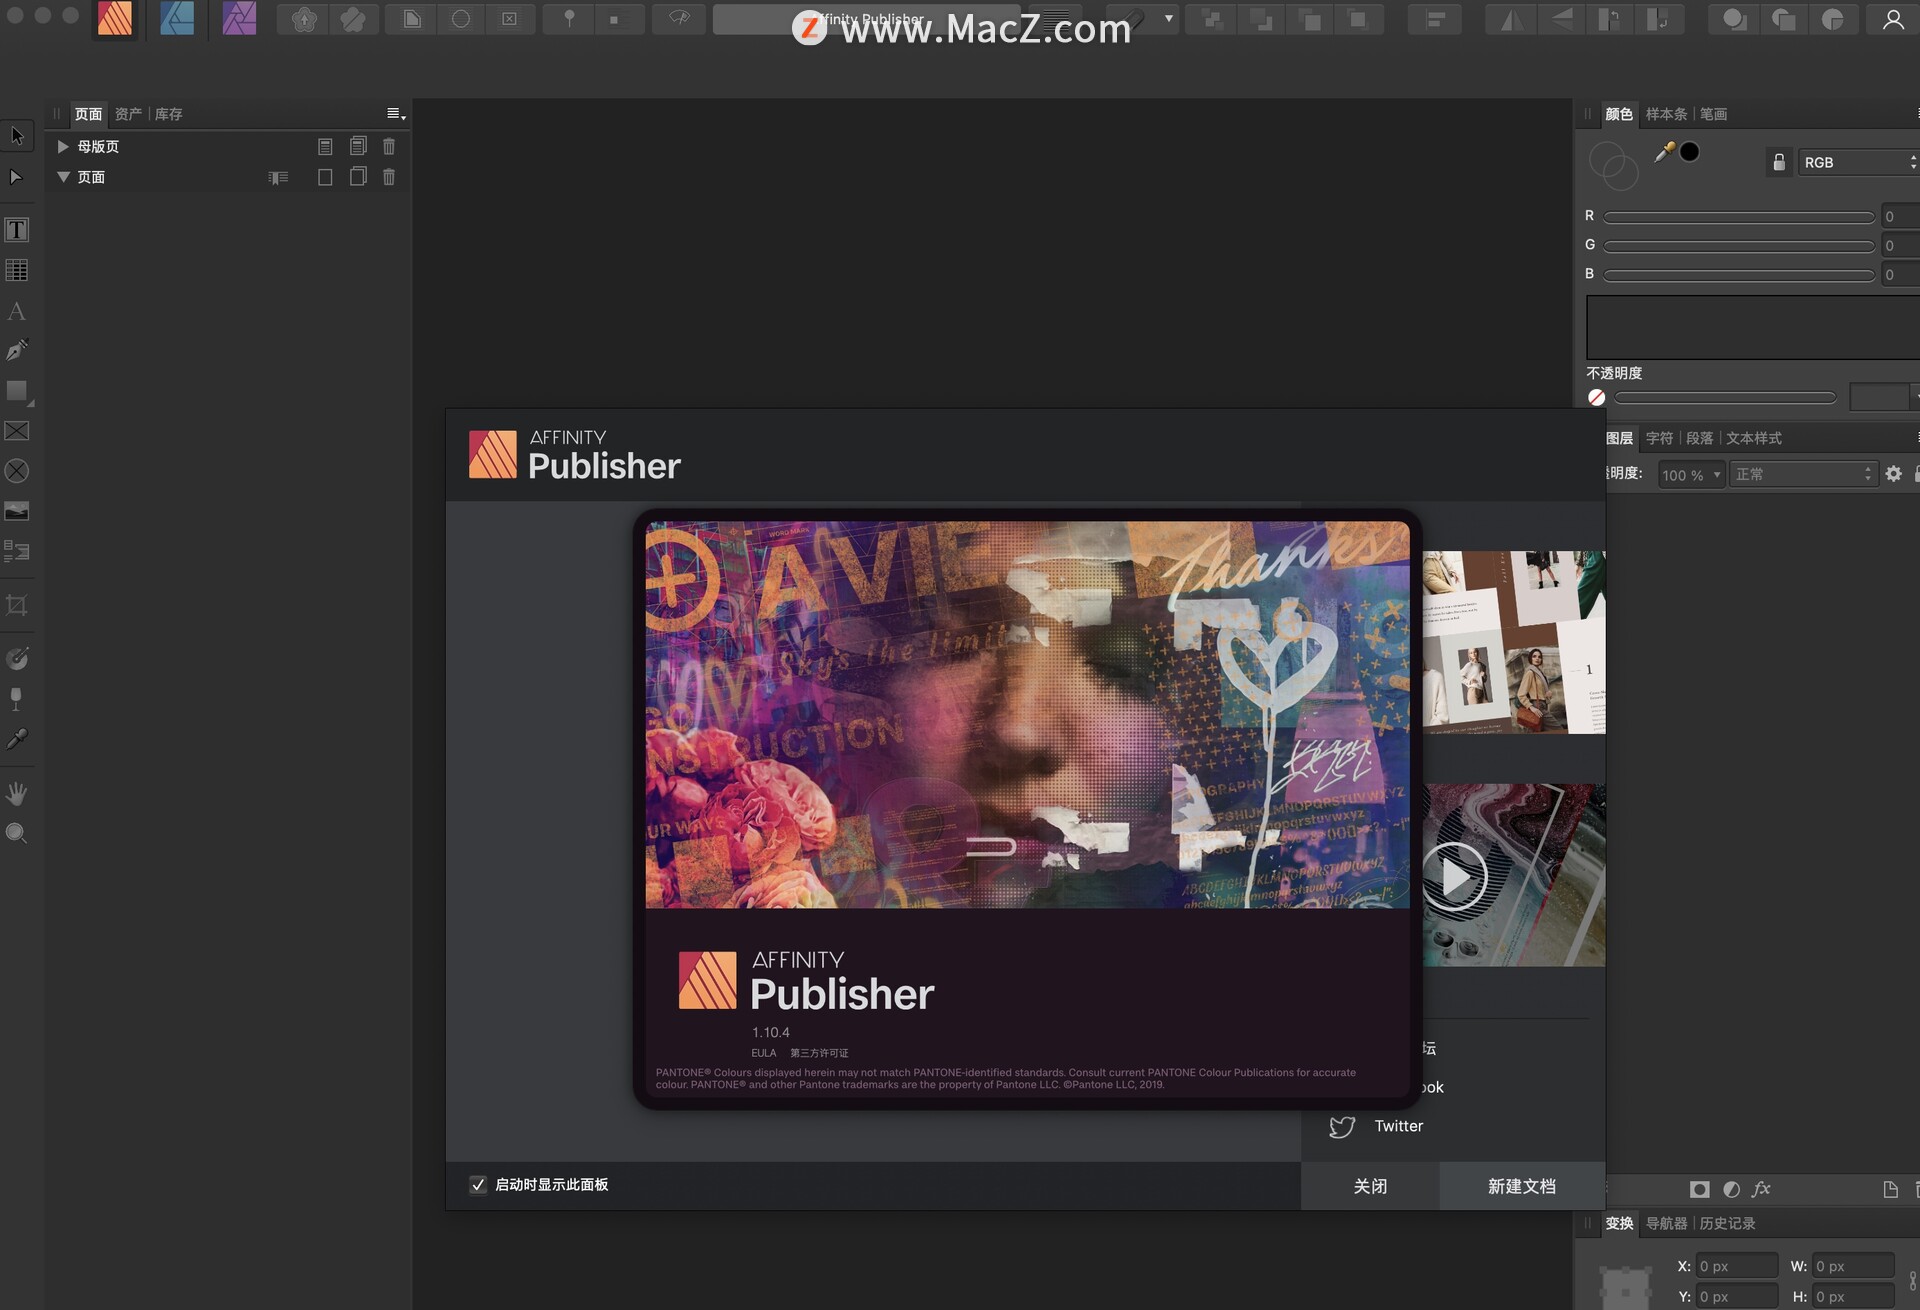The width and height of the screenshot is (1920, 1310).
Task: Select the Move tool arrow
Action: click(17, 136)
